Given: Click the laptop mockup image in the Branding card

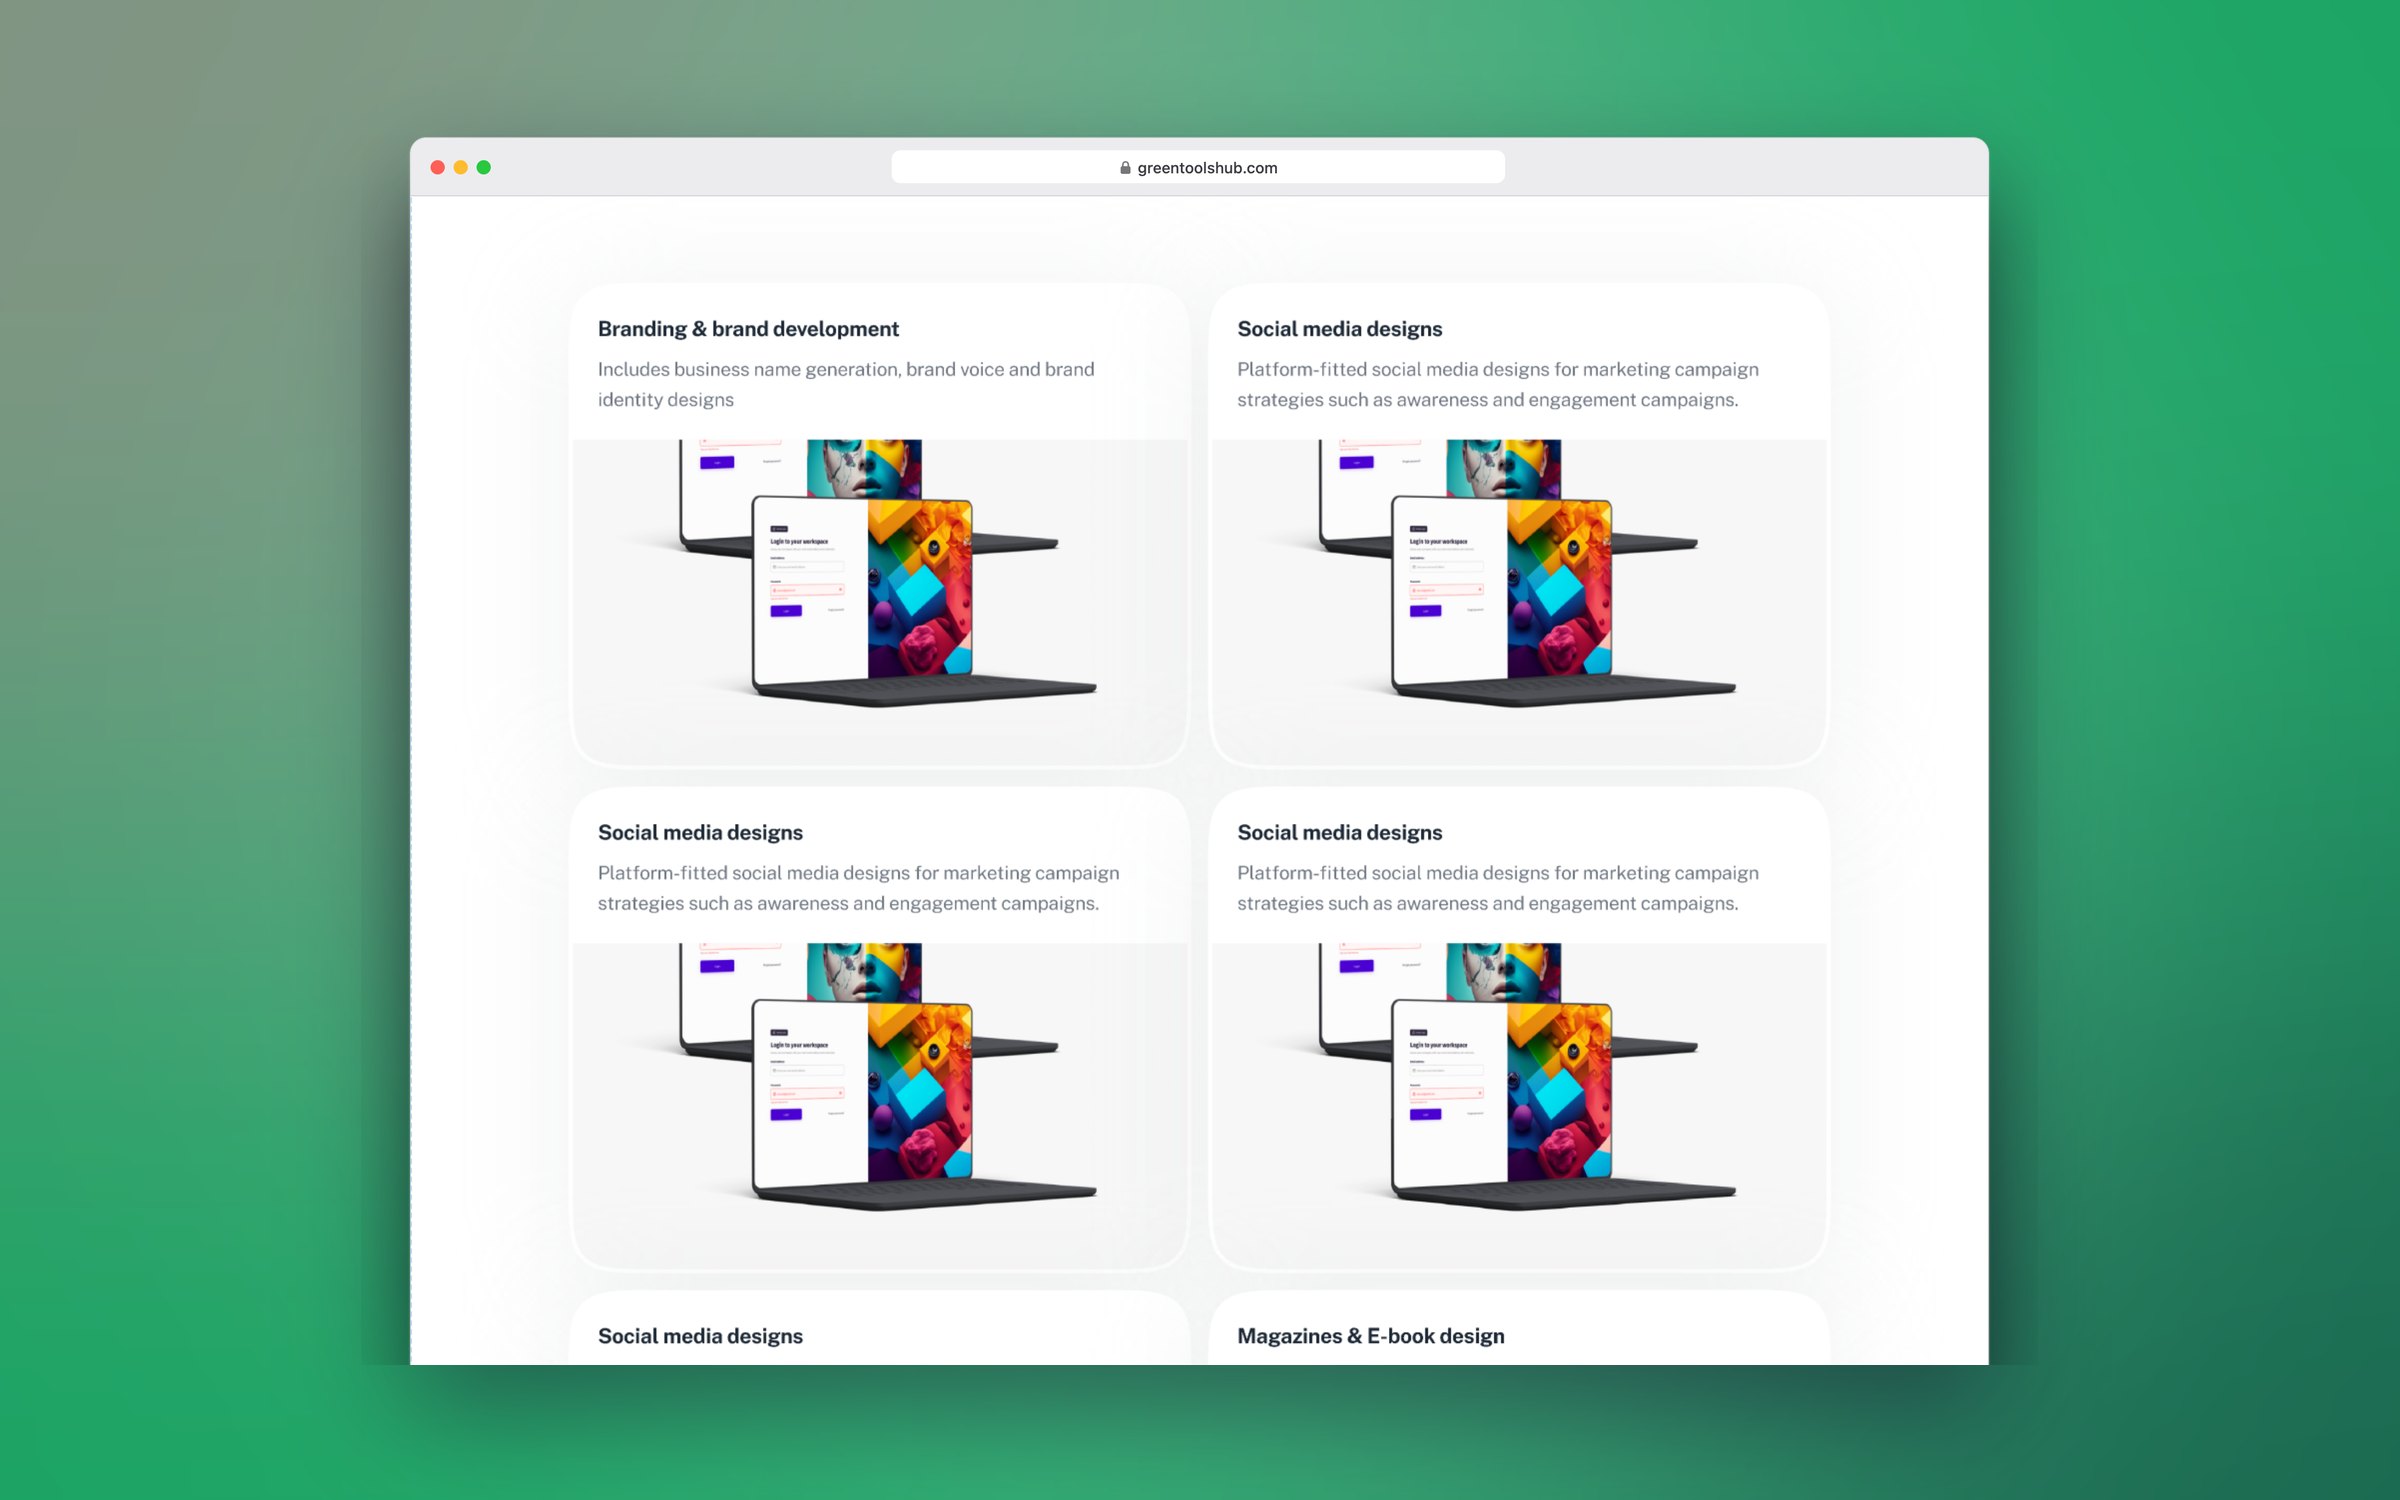Looking at the screenshot, I should click(x=879, y=601).
